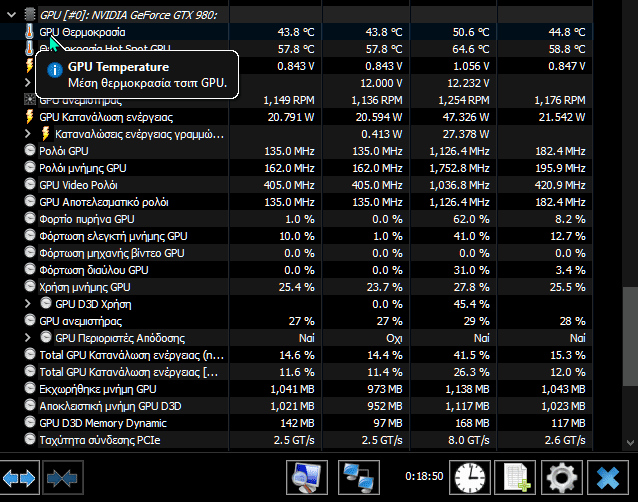Image resolution: width=638 pixels, height=502 pixels.
Task: Click the icon beside Χρήση μνήμης GPU
Action: (x=30, y=287)
